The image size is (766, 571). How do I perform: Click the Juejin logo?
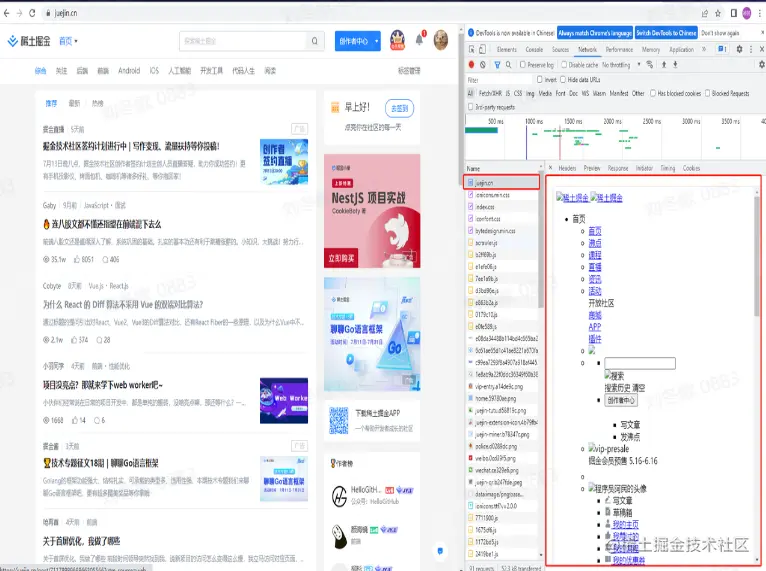[x=29, y=41]
